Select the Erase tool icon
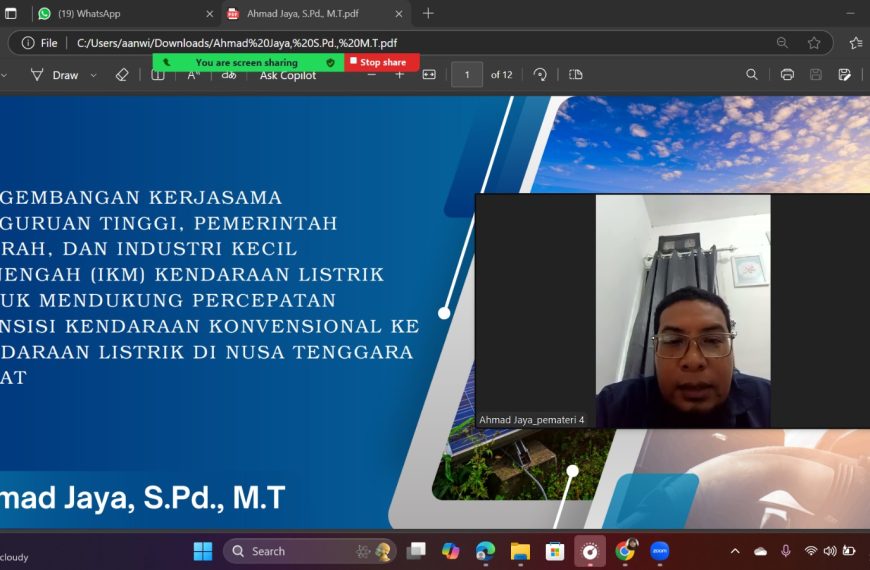Viewport: 870px width, 570px height. 122,75
